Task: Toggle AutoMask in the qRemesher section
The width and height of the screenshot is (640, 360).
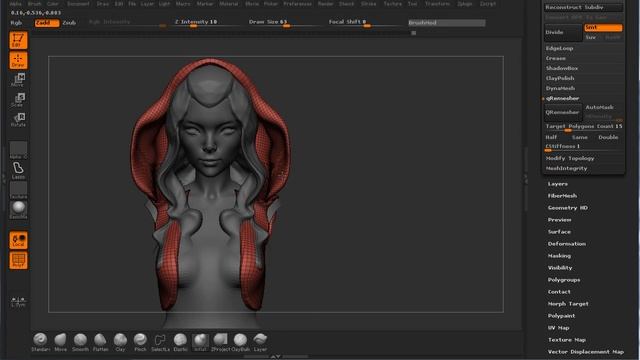Action: (x=599, y=107)
